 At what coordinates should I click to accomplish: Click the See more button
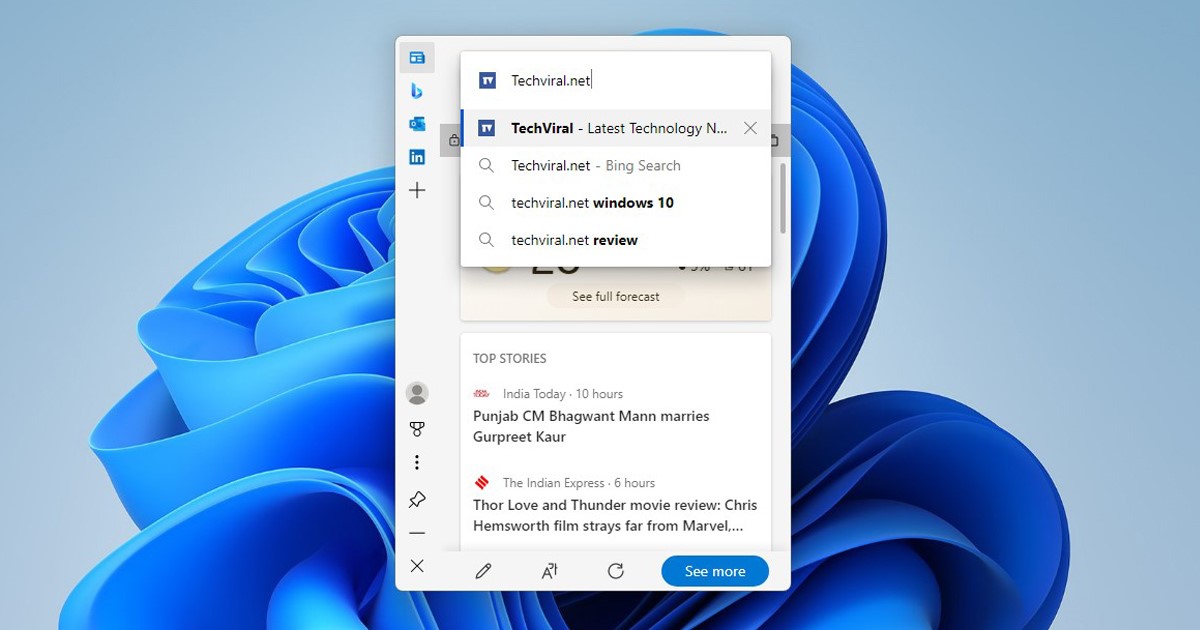coord(715,571)
